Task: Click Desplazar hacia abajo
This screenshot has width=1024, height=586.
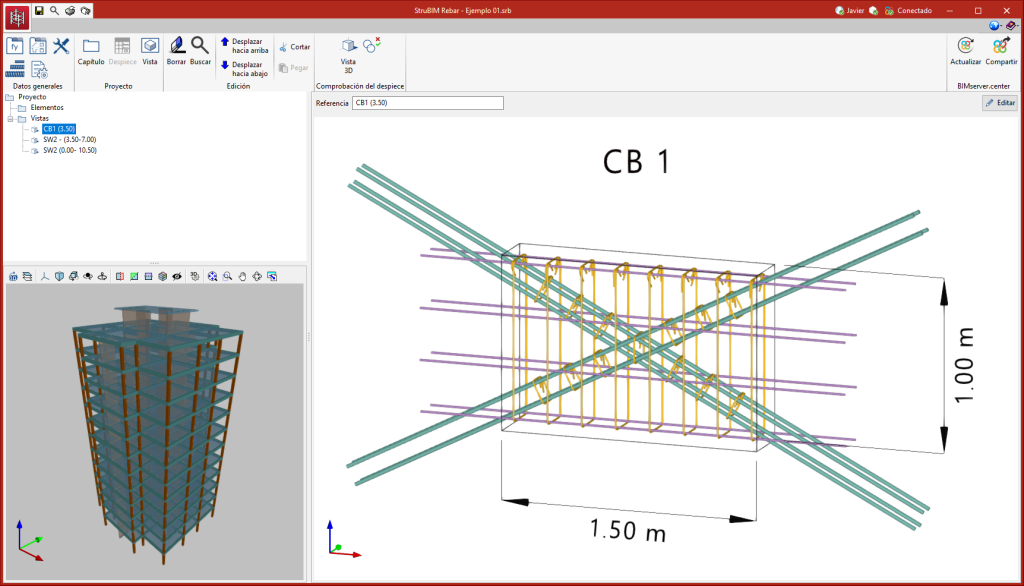Action: coord(244,69)
